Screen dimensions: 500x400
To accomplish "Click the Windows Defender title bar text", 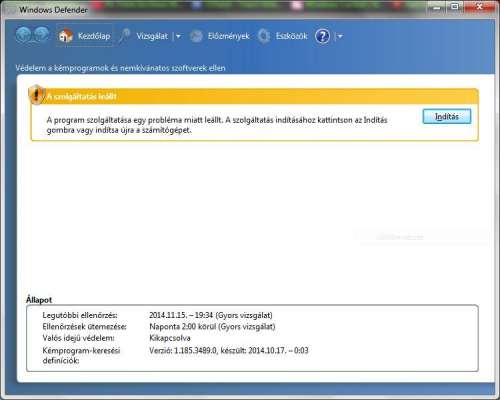I will (53, 10).
